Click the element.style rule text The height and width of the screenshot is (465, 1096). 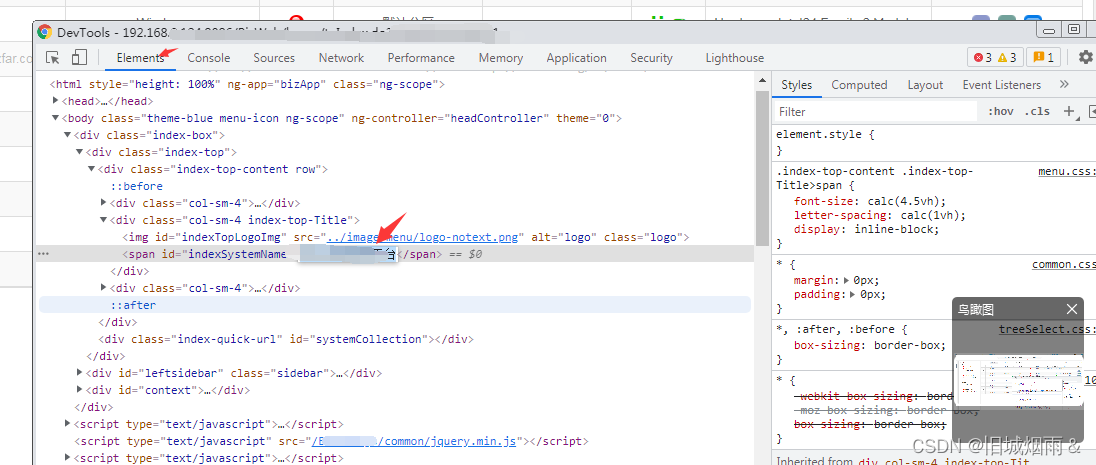(x=825, y=134)
